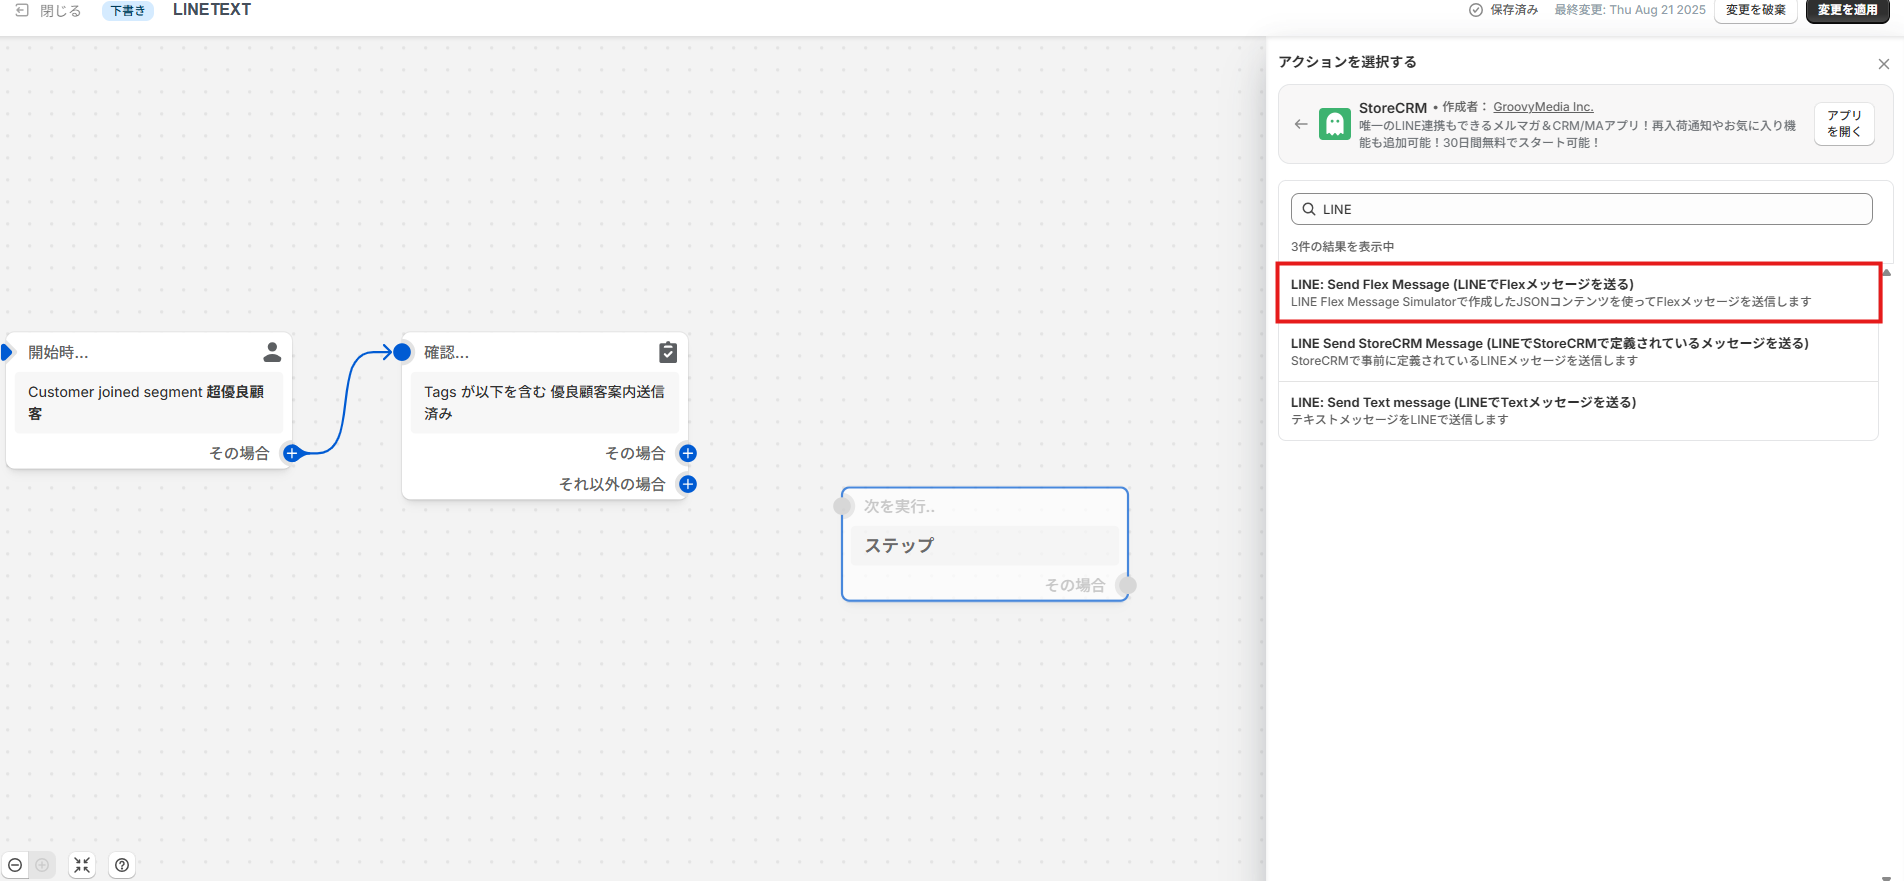Click the アプリを開く button
This screenshot has width=1904, height=881.
(x=1844, y=124)
